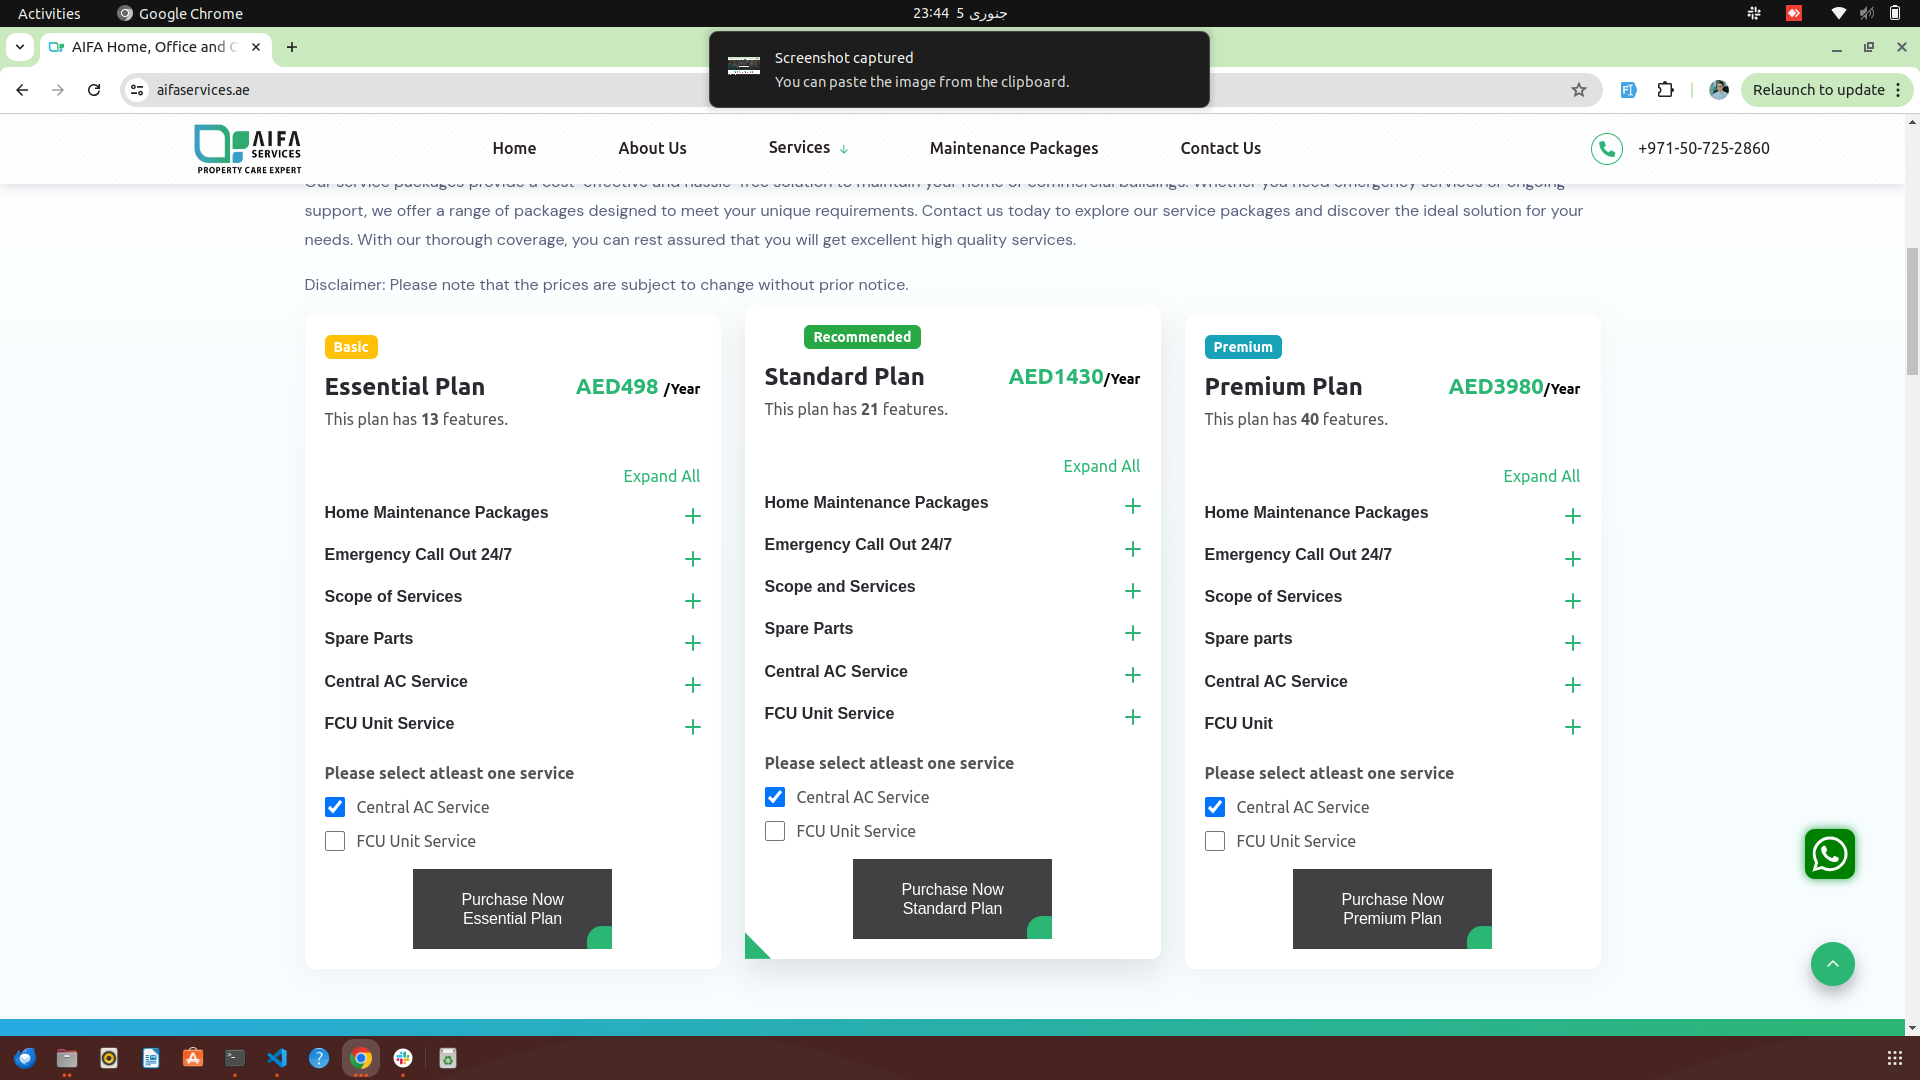1920x1080 pixels.
Task: Open the Services dropdown menu
Action: pos(808,148)
